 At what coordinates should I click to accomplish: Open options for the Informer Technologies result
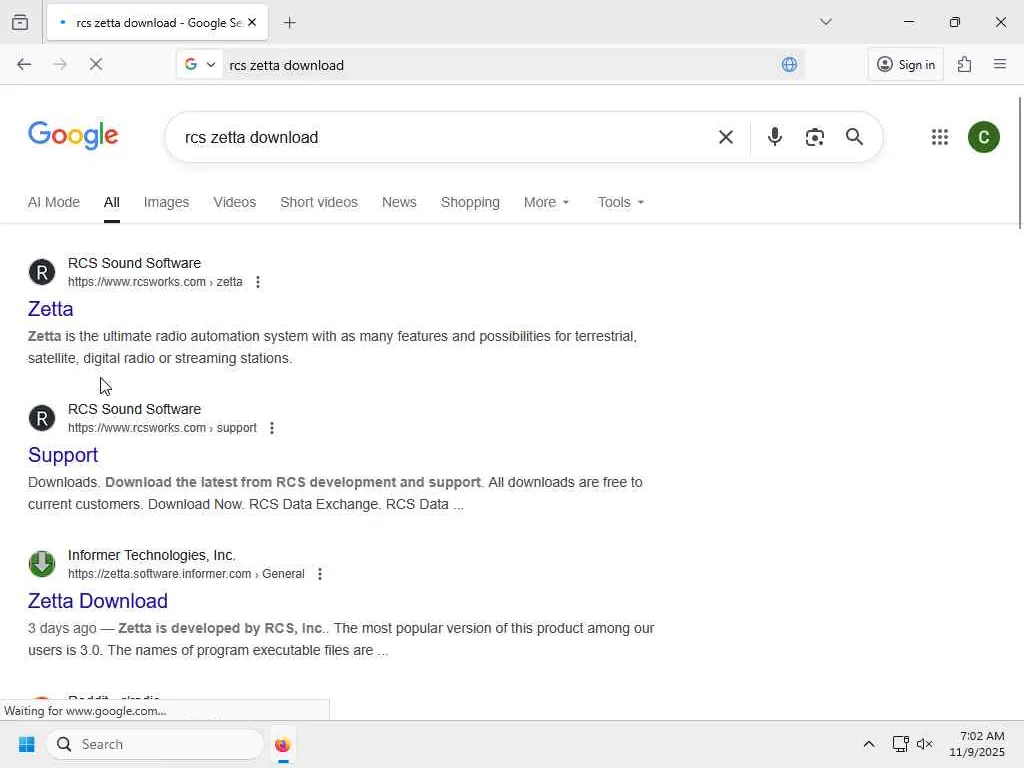pos(320,574)
